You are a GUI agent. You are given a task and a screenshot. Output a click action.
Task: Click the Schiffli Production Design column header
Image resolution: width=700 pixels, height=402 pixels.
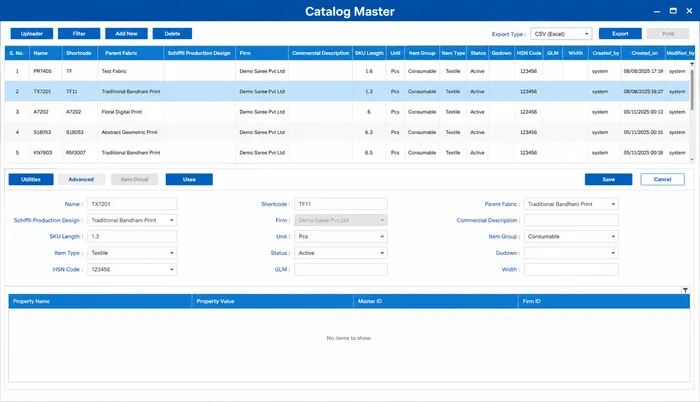tap(200, 53)
